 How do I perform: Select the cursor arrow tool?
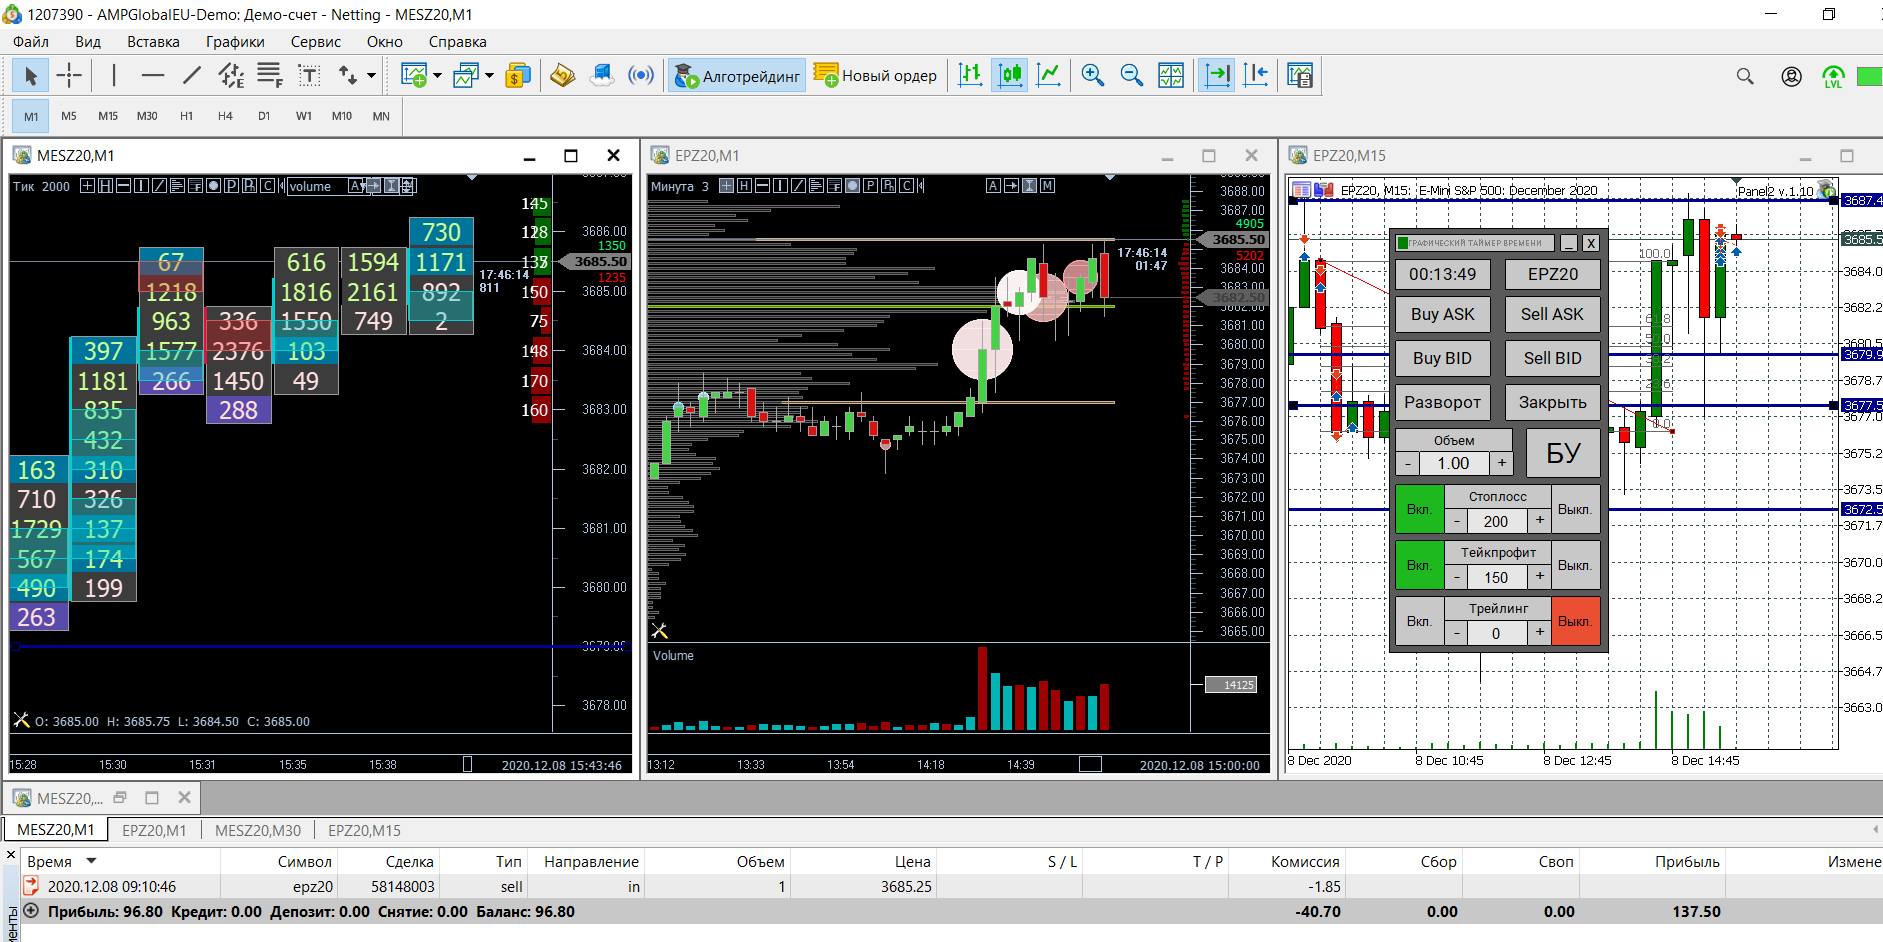(30, 75)
